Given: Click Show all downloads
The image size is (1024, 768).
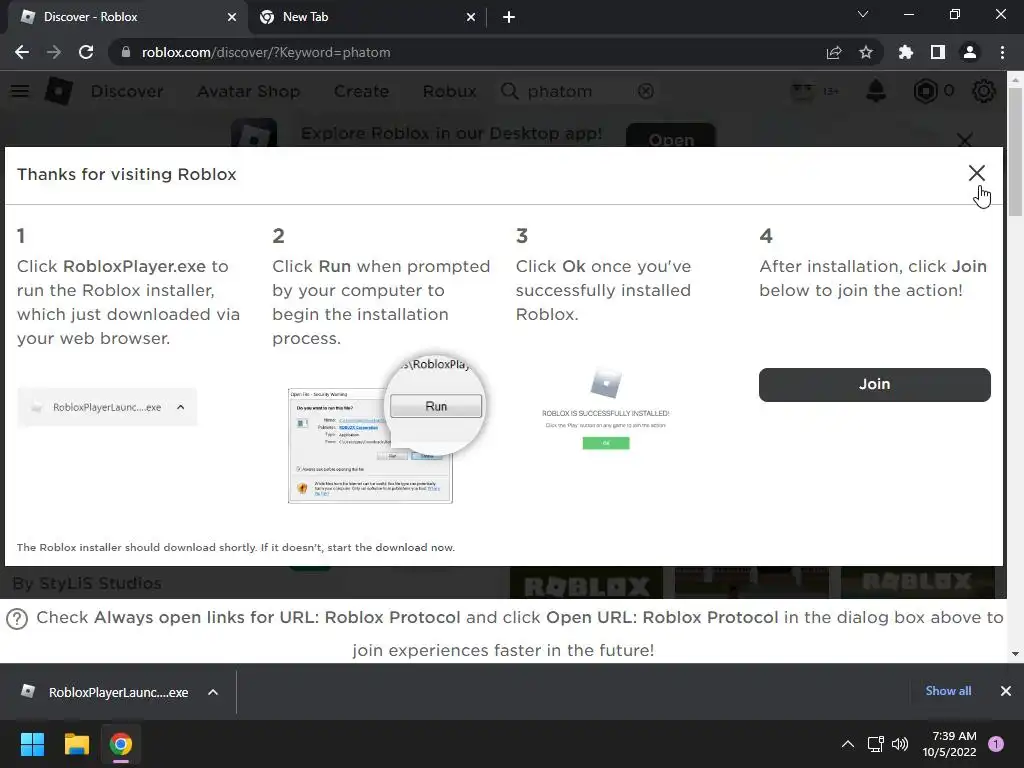Looking at the screenshot, I should [x=948, y=691].
